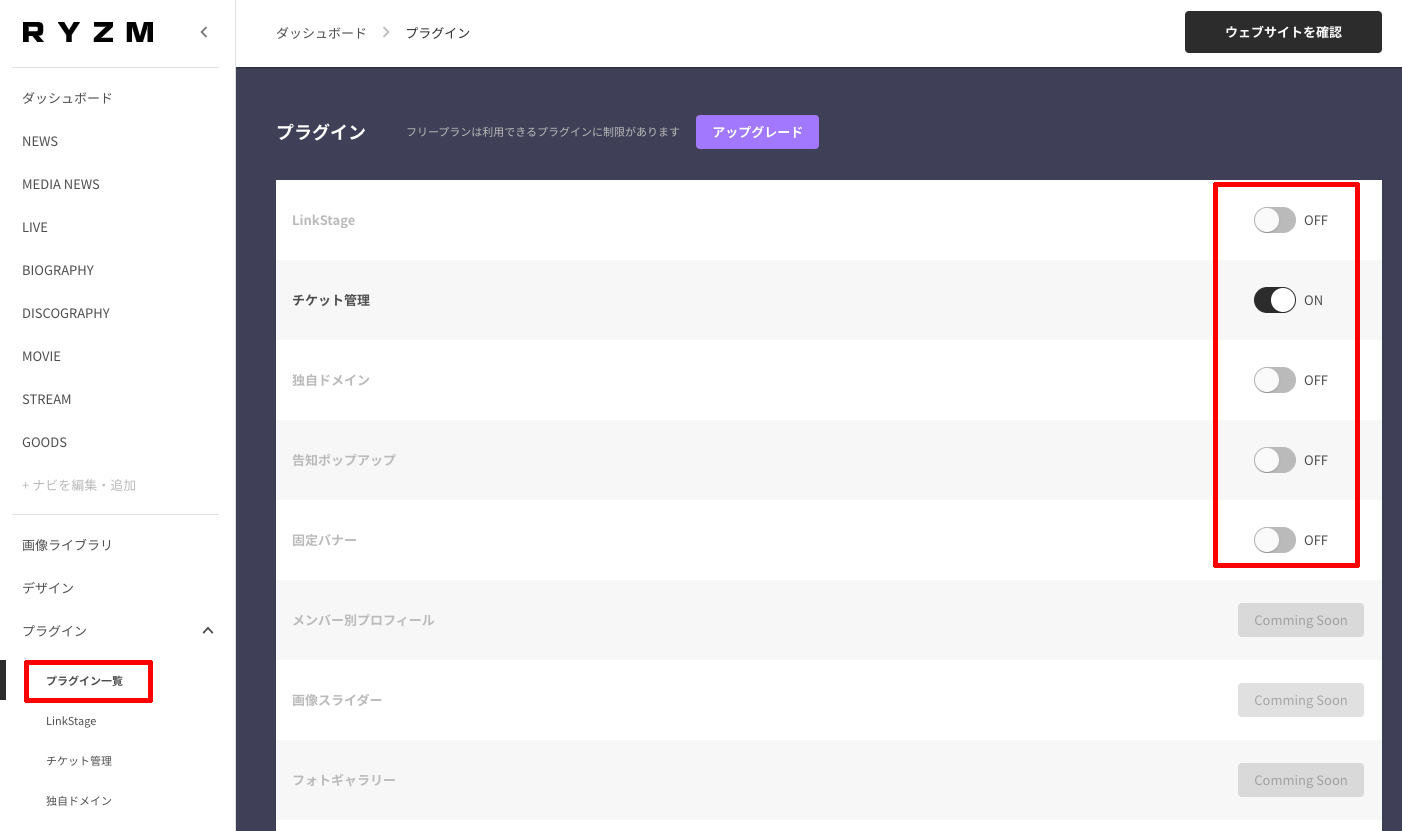The image size is (1402, 831).
Task: Click the 独自ドメイン row label in list
Action: pyautogui.click(x=331, y=380)
